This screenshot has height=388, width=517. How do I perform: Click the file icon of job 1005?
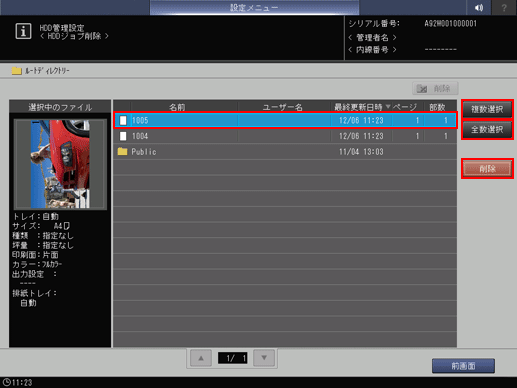click(123, 120)
